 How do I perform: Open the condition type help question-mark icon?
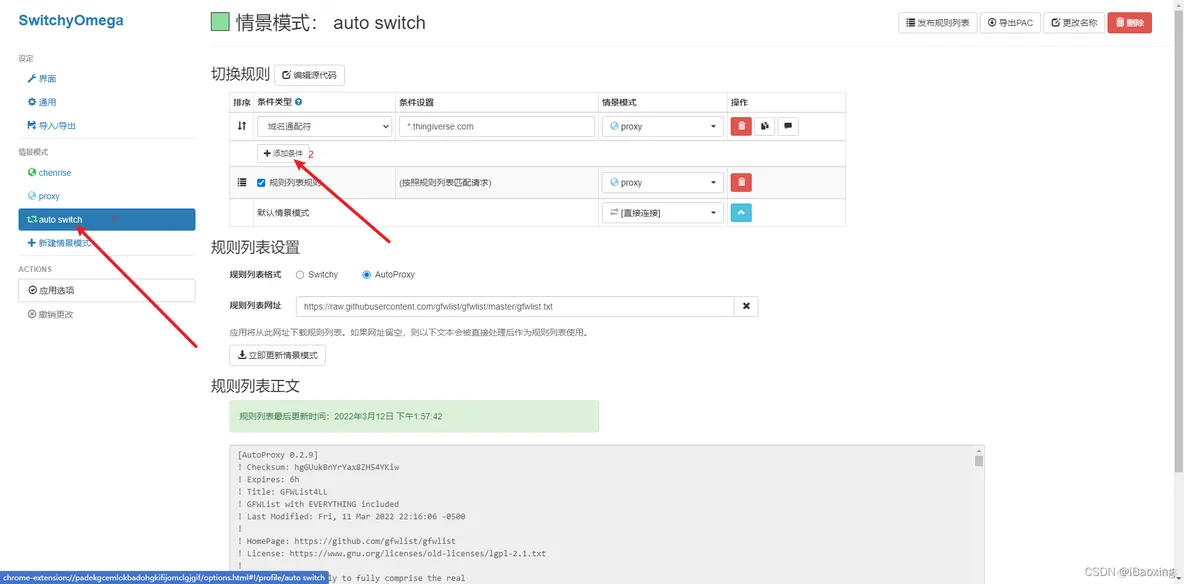coord(299,102)
